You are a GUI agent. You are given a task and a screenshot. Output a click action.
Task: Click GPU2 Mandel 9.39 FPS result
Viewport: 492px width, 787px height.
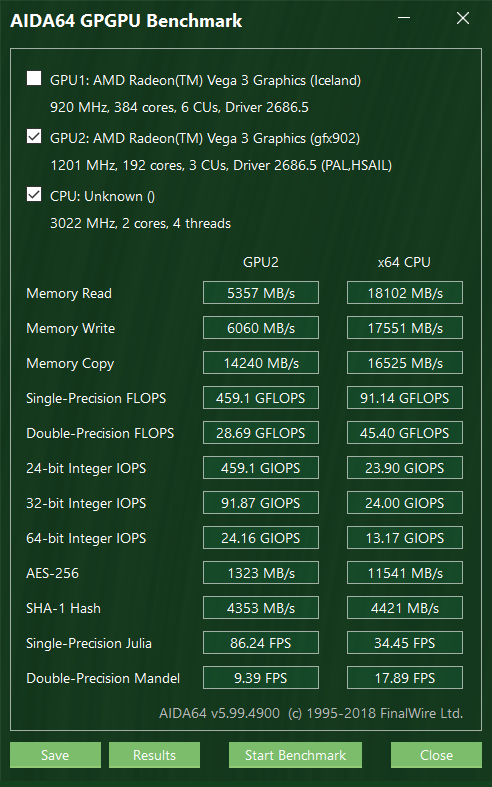[x=261, y=678]
